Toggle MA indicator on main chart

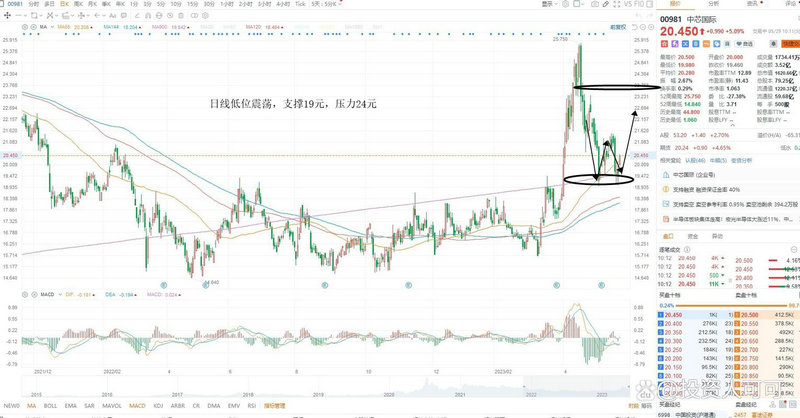(31, 406)
